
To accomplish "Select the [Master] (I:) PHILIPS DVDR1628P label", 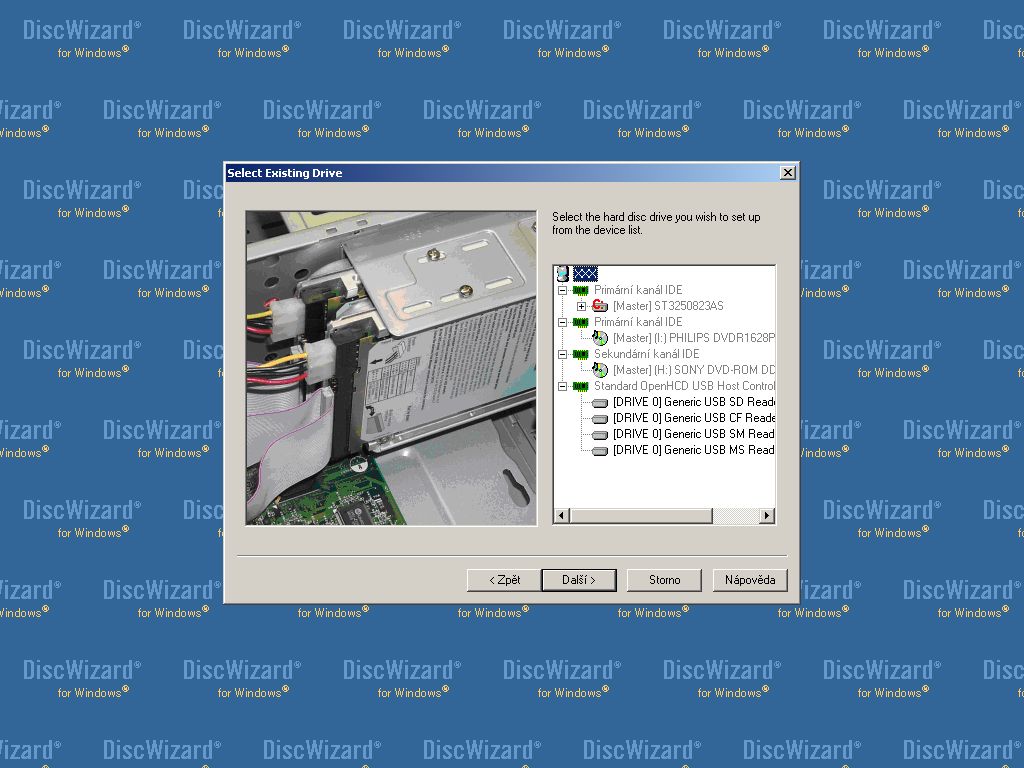I will point(694,338).
